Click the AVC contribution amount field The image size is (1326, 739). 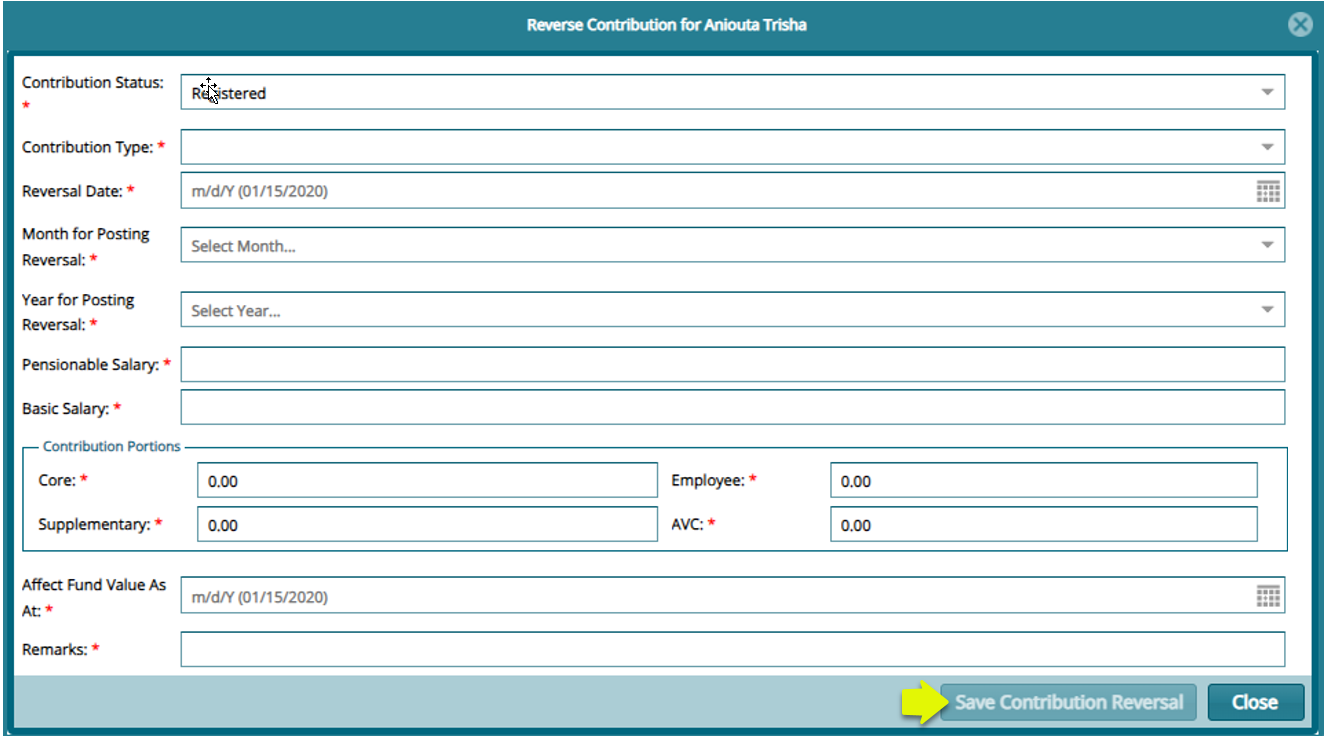(x=1043, y=525)
